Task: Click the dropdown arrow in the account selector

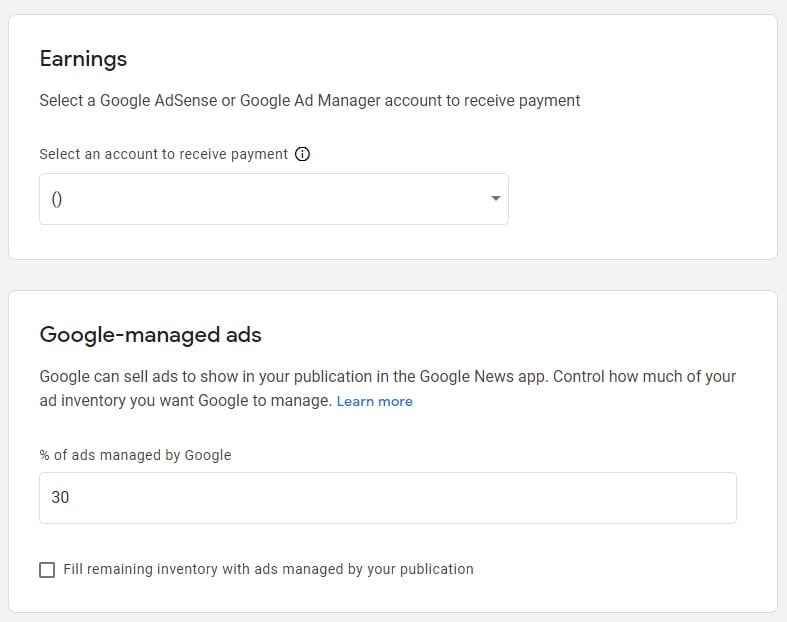Action: pos(495,198)
